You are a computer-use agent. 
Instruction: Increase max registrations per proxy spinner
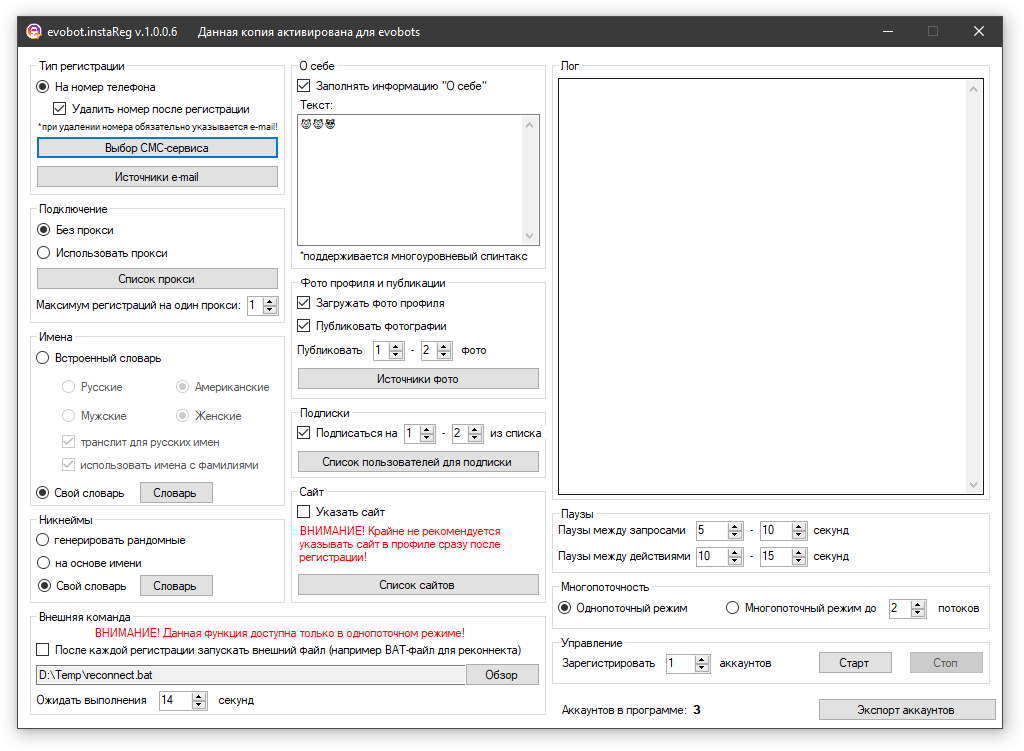(270, 301)
